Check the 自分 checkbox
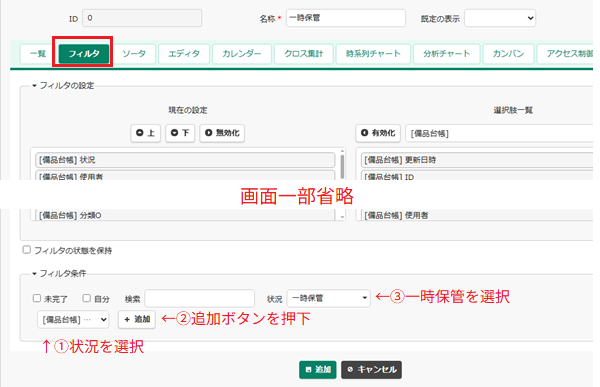The image size is (600, 387). [x=87, y=298]
